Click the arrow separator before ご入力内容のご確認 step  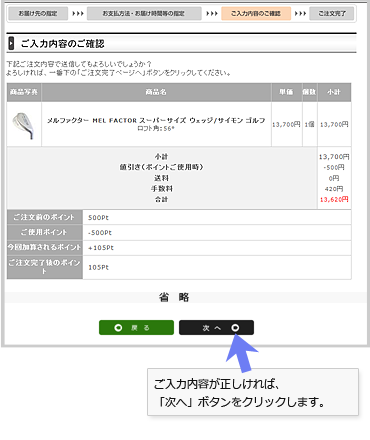tap(212, 14)
